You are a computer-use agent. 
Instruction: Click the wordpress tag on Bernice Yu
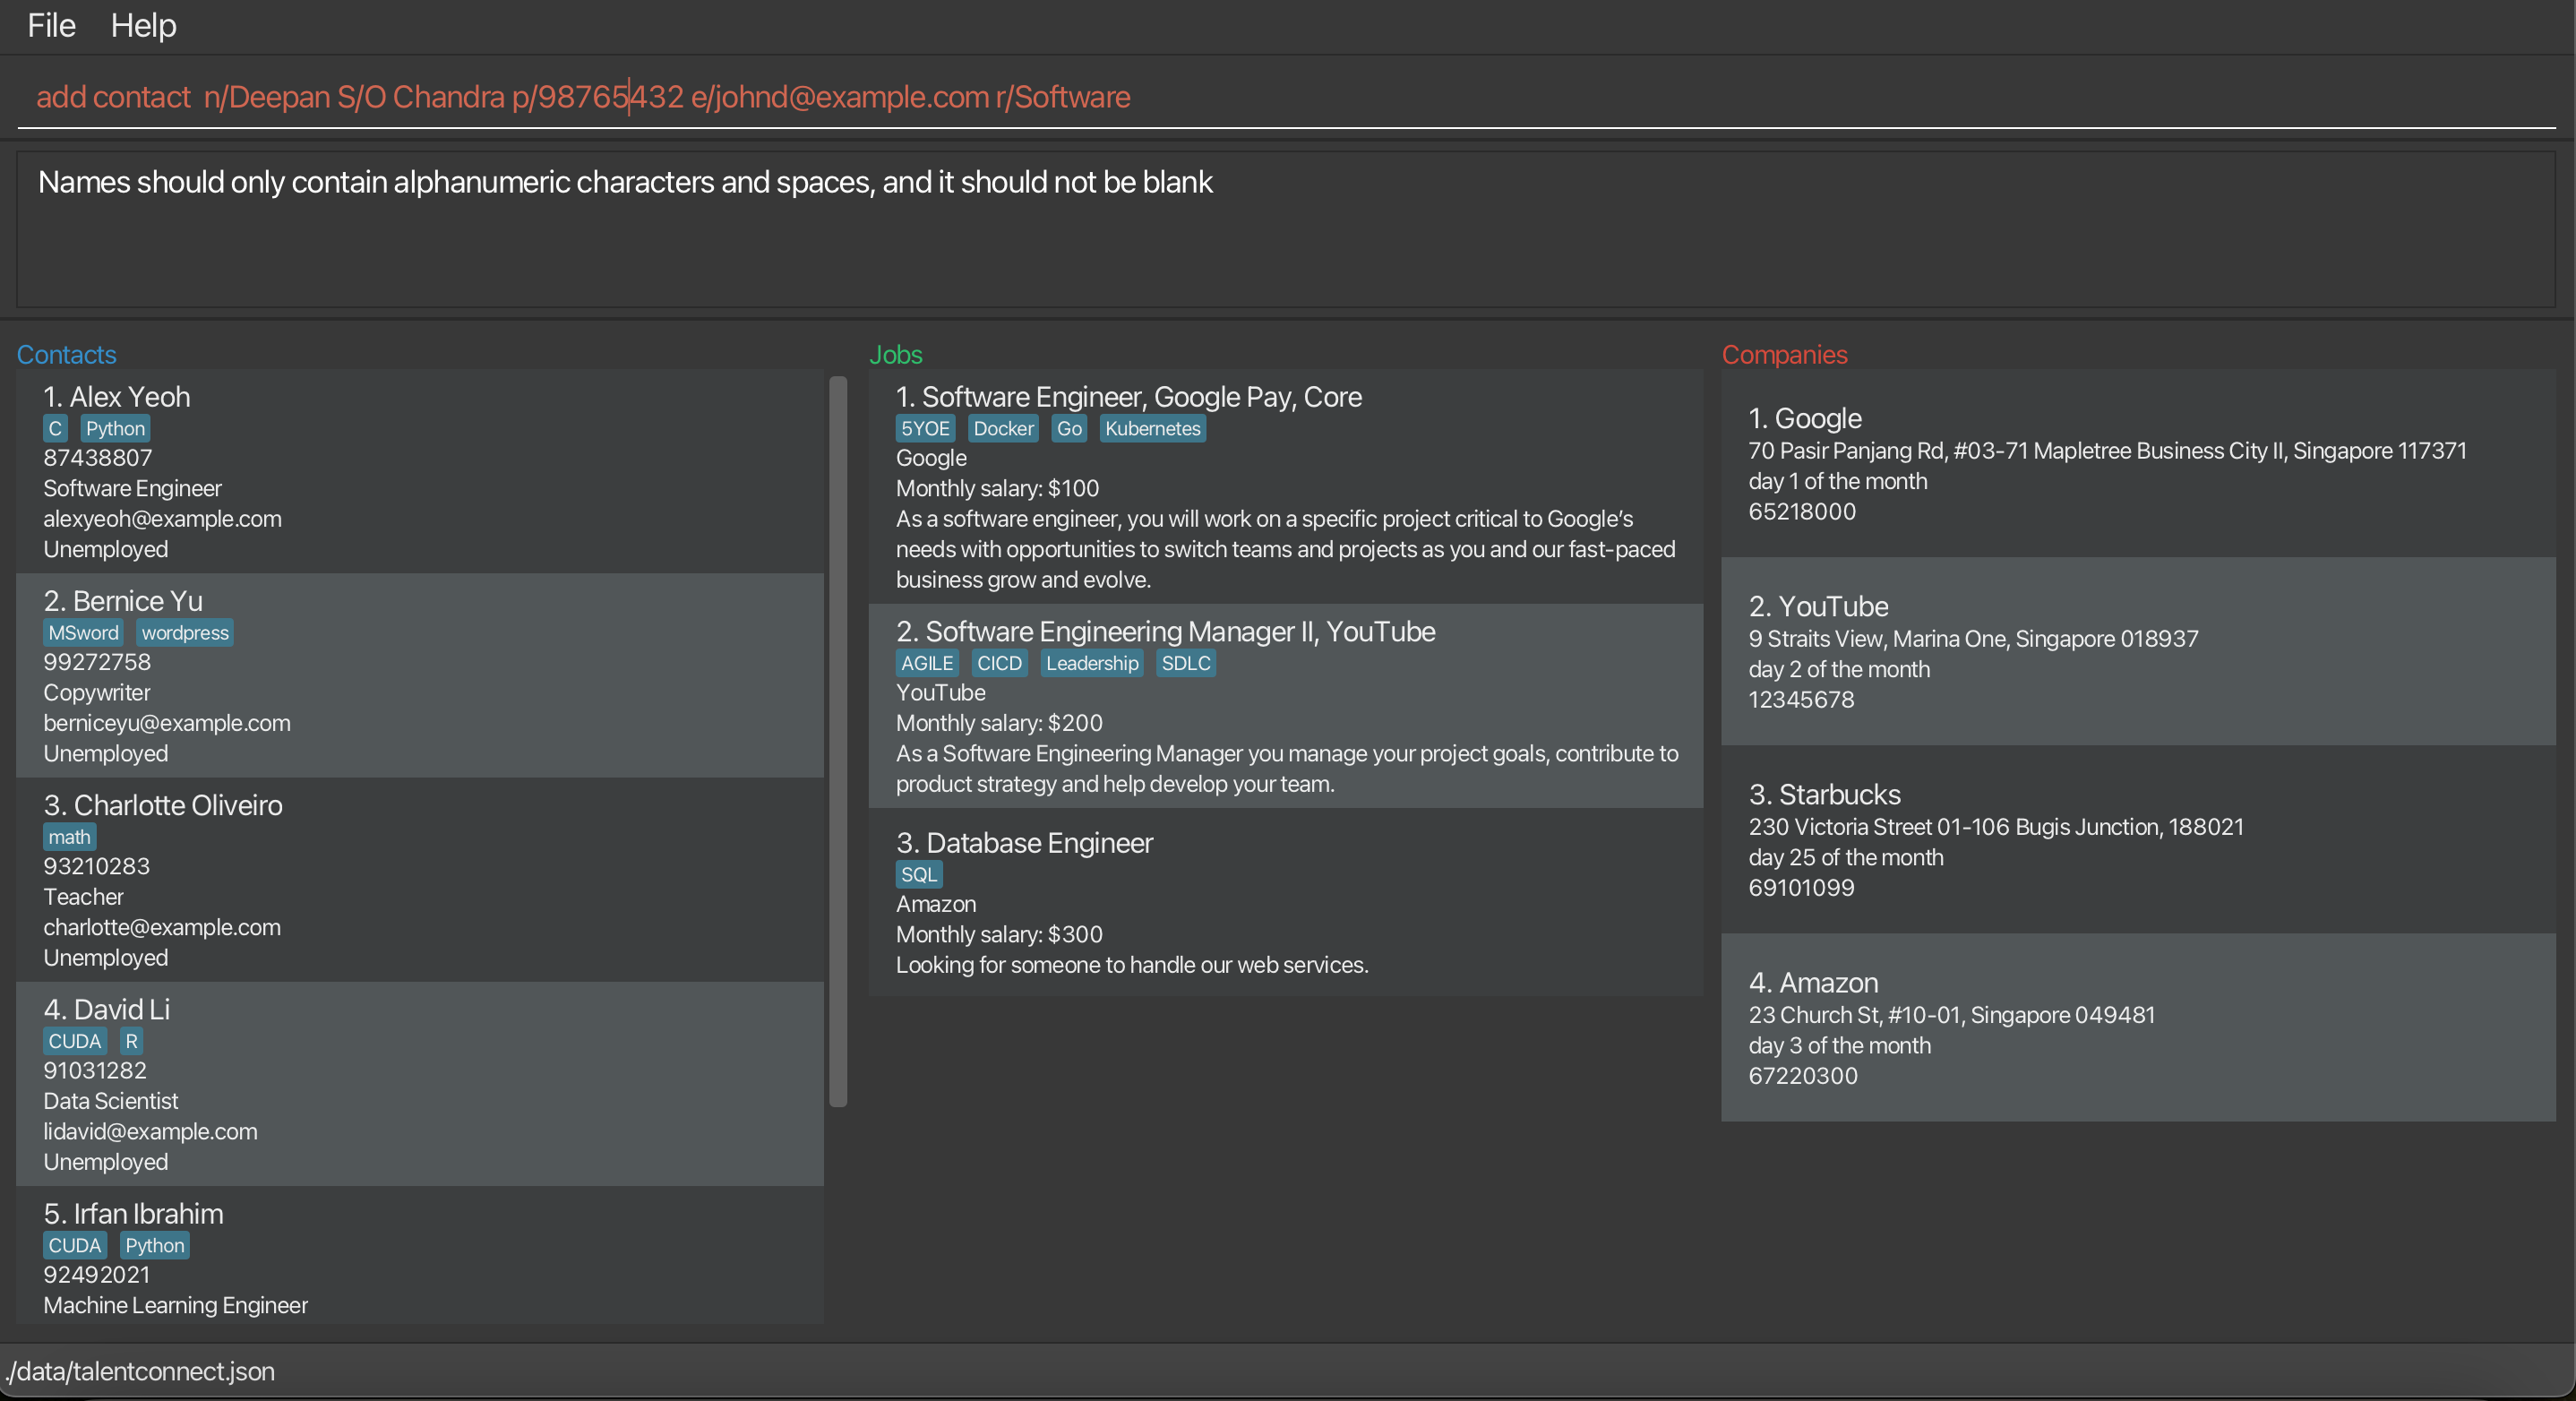[x=185, y=633]
